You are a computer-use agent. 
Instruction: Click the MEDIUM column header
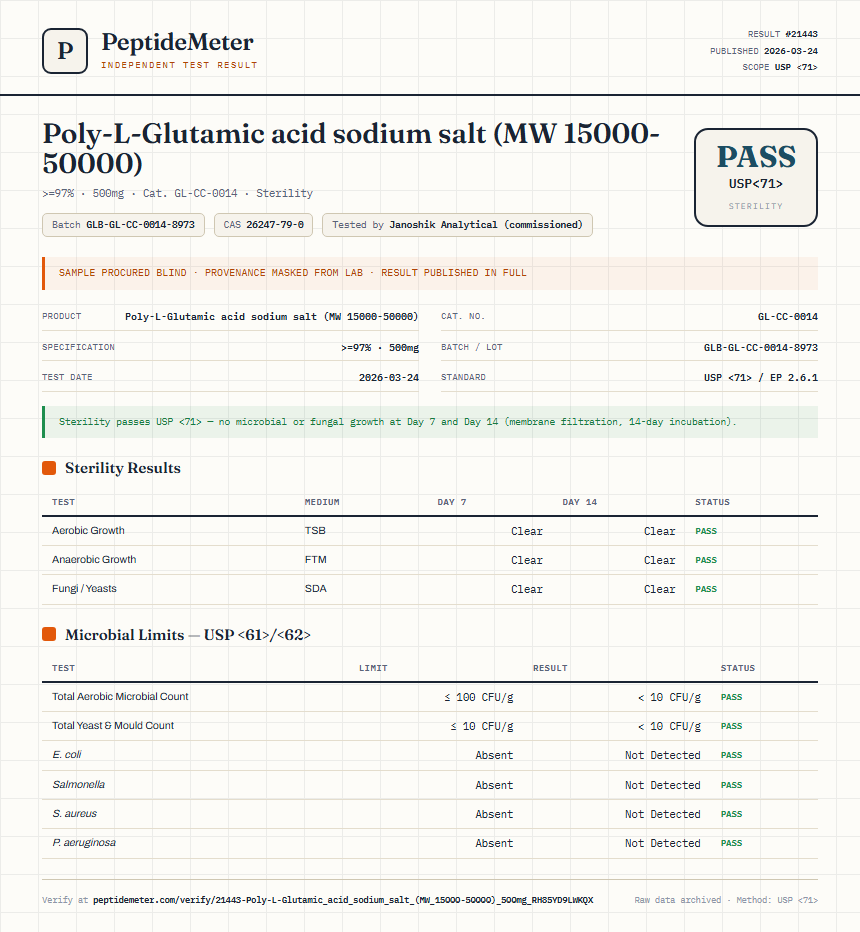322,502
